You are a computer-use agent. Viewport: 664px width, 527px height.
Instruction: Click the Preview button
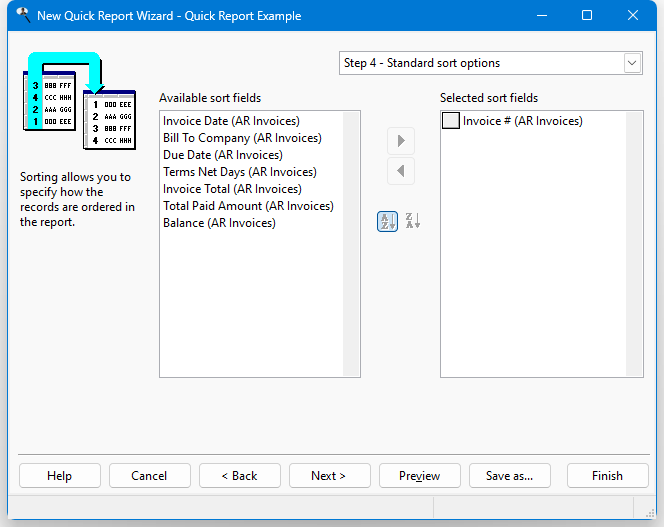coord(420,476)
